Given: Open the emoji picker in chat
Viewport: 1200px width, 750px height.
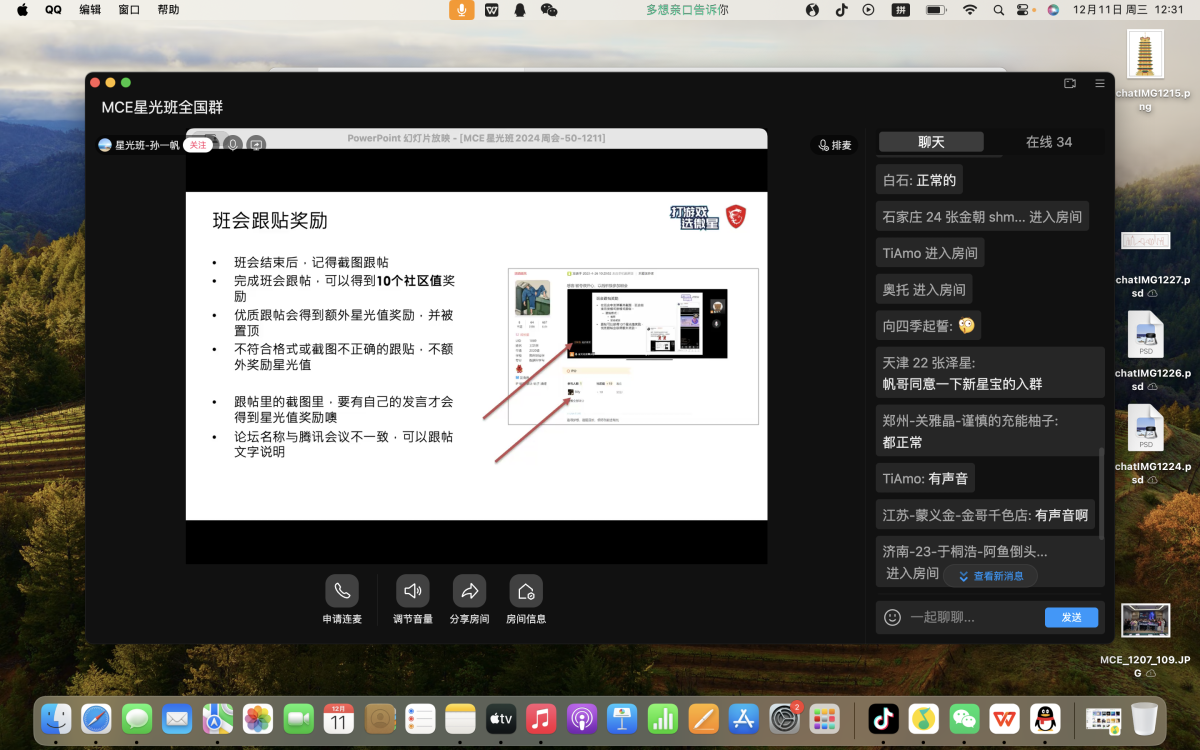Looking at the screenshot, I should [x=893, y=617].
